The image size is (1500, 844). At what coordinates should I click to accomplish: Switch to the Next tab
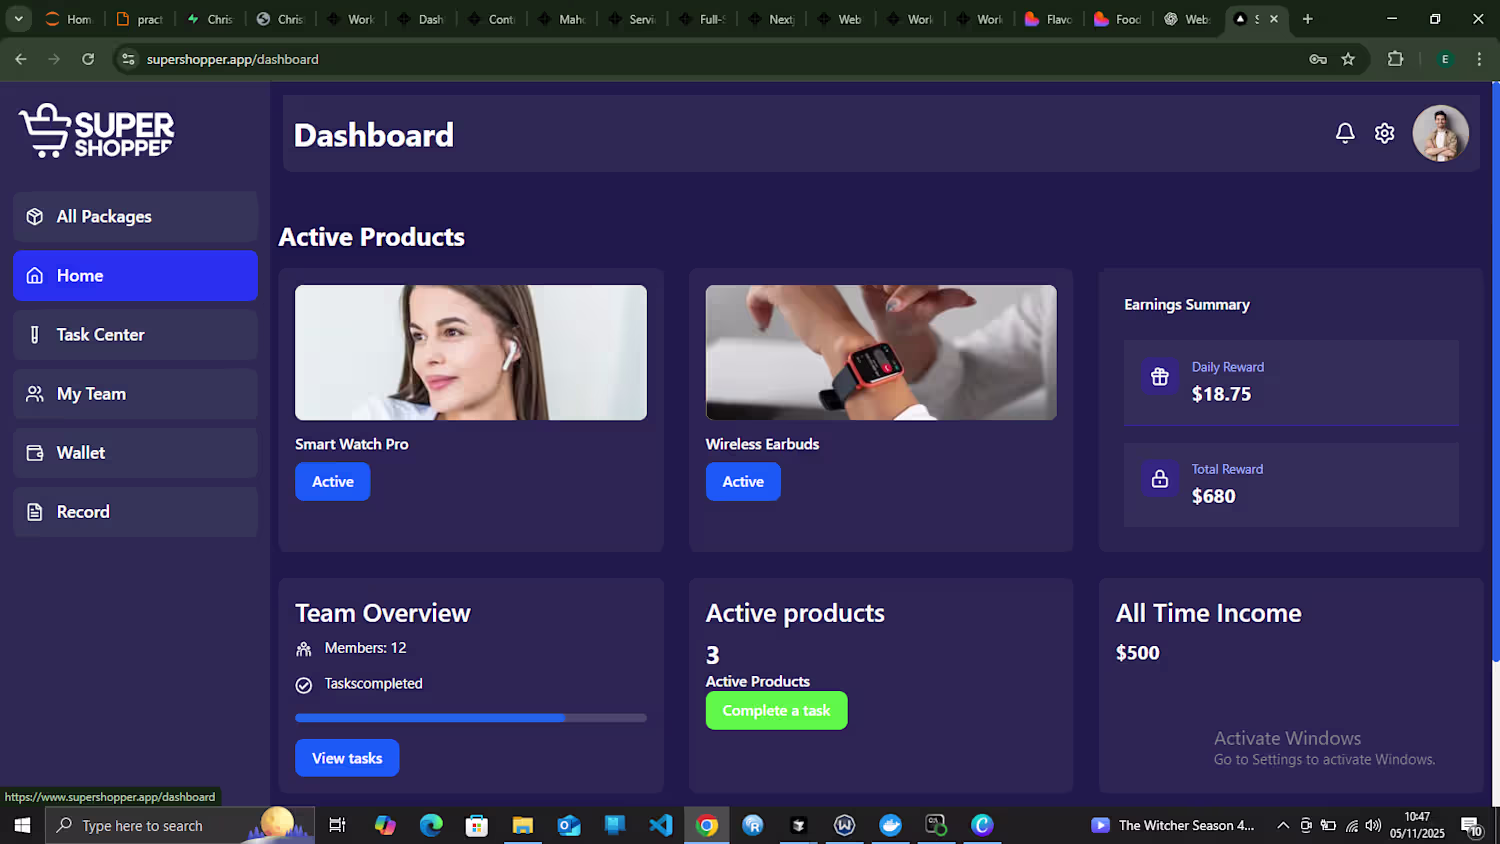coord(770,18)
